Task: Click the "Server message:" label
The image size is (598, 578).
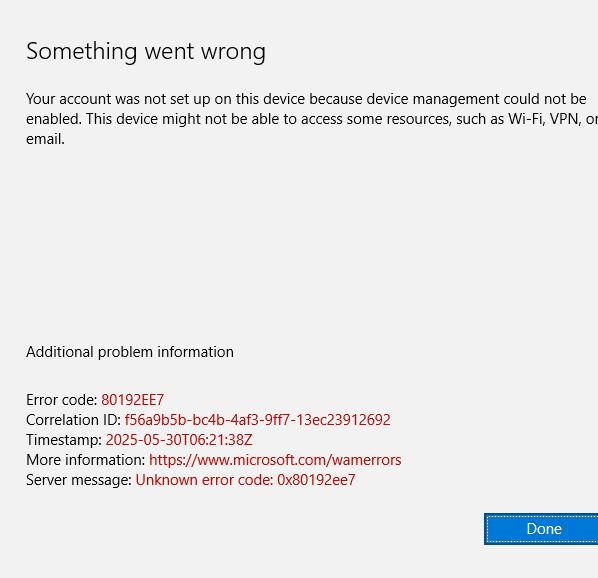Action: 79,480
